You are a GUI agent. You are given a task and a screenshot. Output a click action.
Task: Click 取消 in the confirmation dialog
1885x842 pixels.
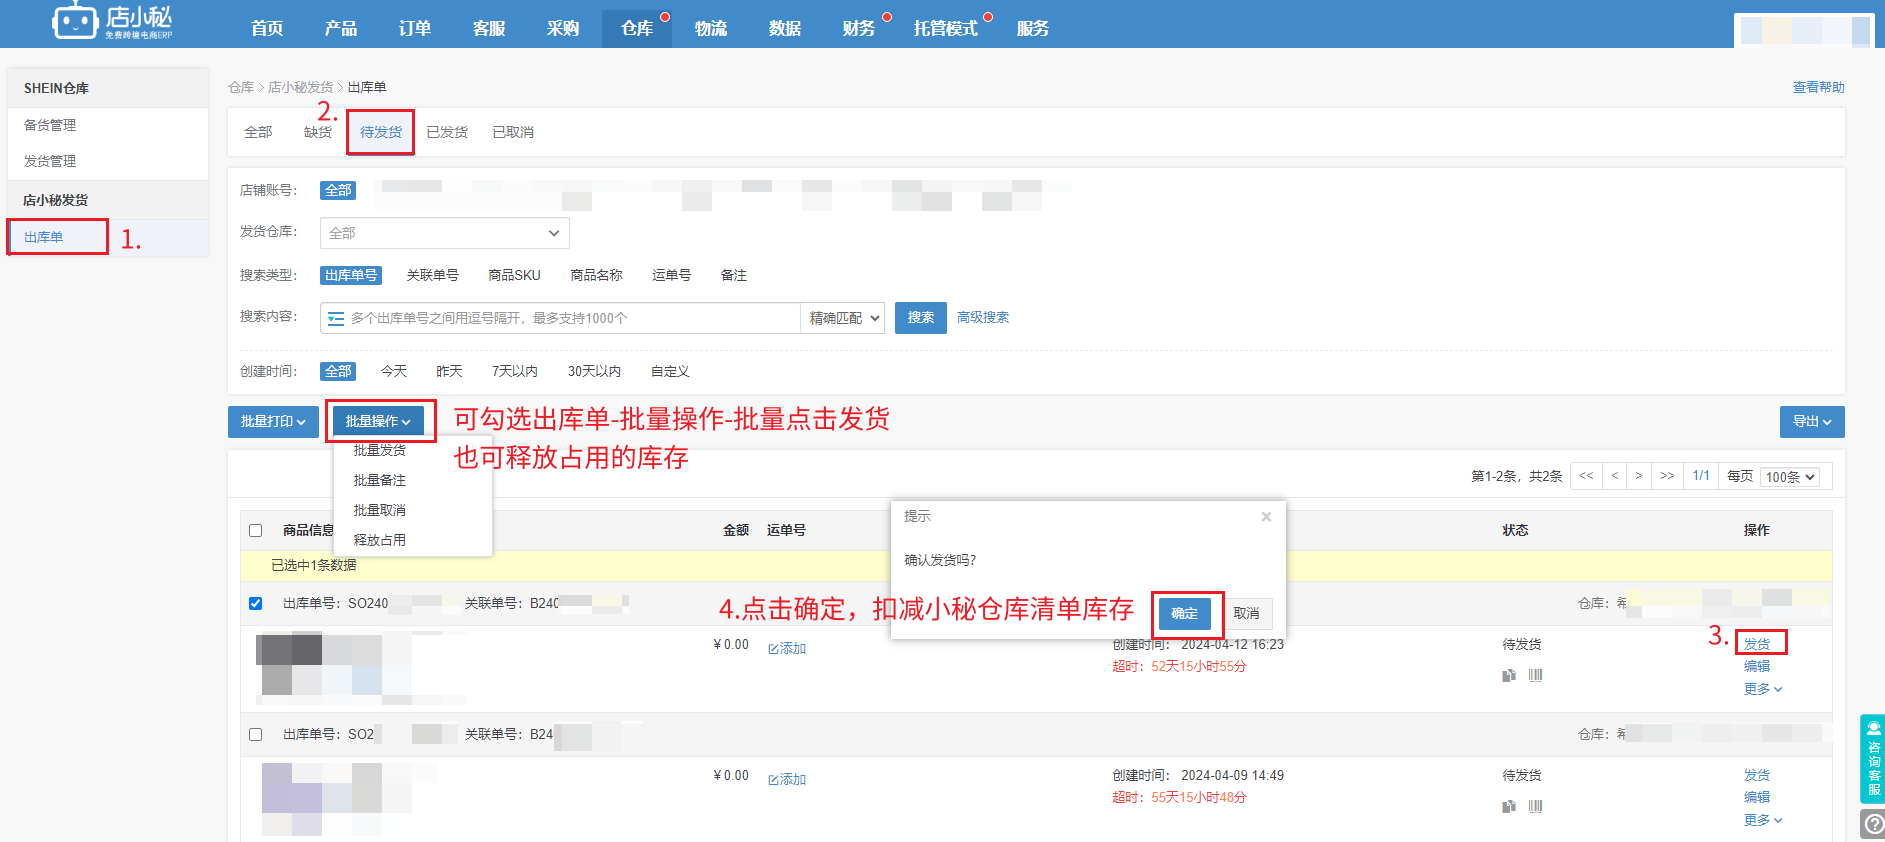coord(1246,613)
